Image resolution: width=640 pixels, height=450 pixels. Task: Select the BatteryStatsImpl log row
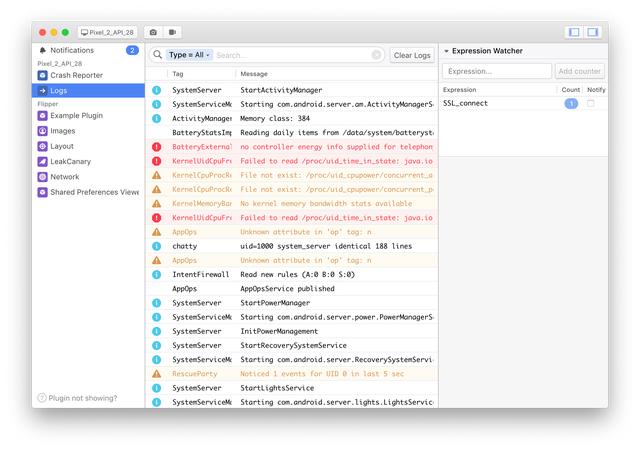292,133
